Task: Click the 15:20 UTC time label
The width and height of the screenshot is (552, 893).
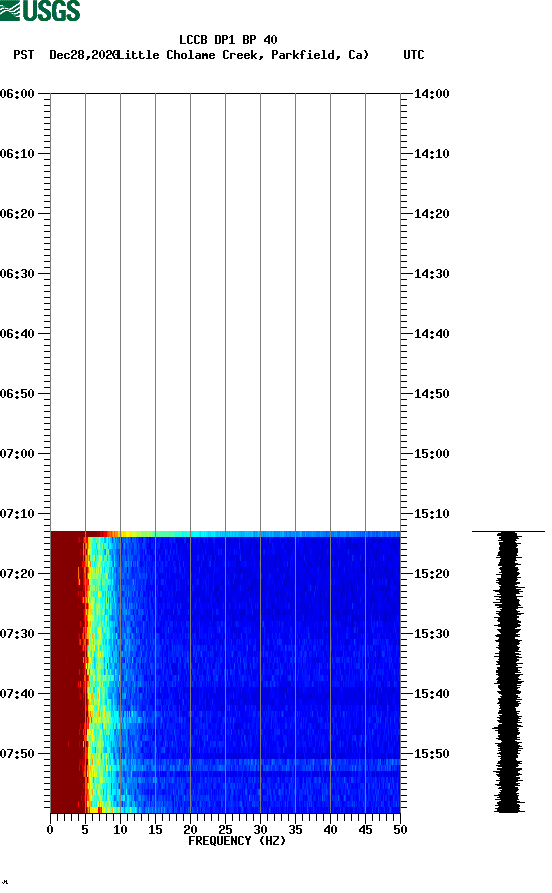Action: pos(431,574)
